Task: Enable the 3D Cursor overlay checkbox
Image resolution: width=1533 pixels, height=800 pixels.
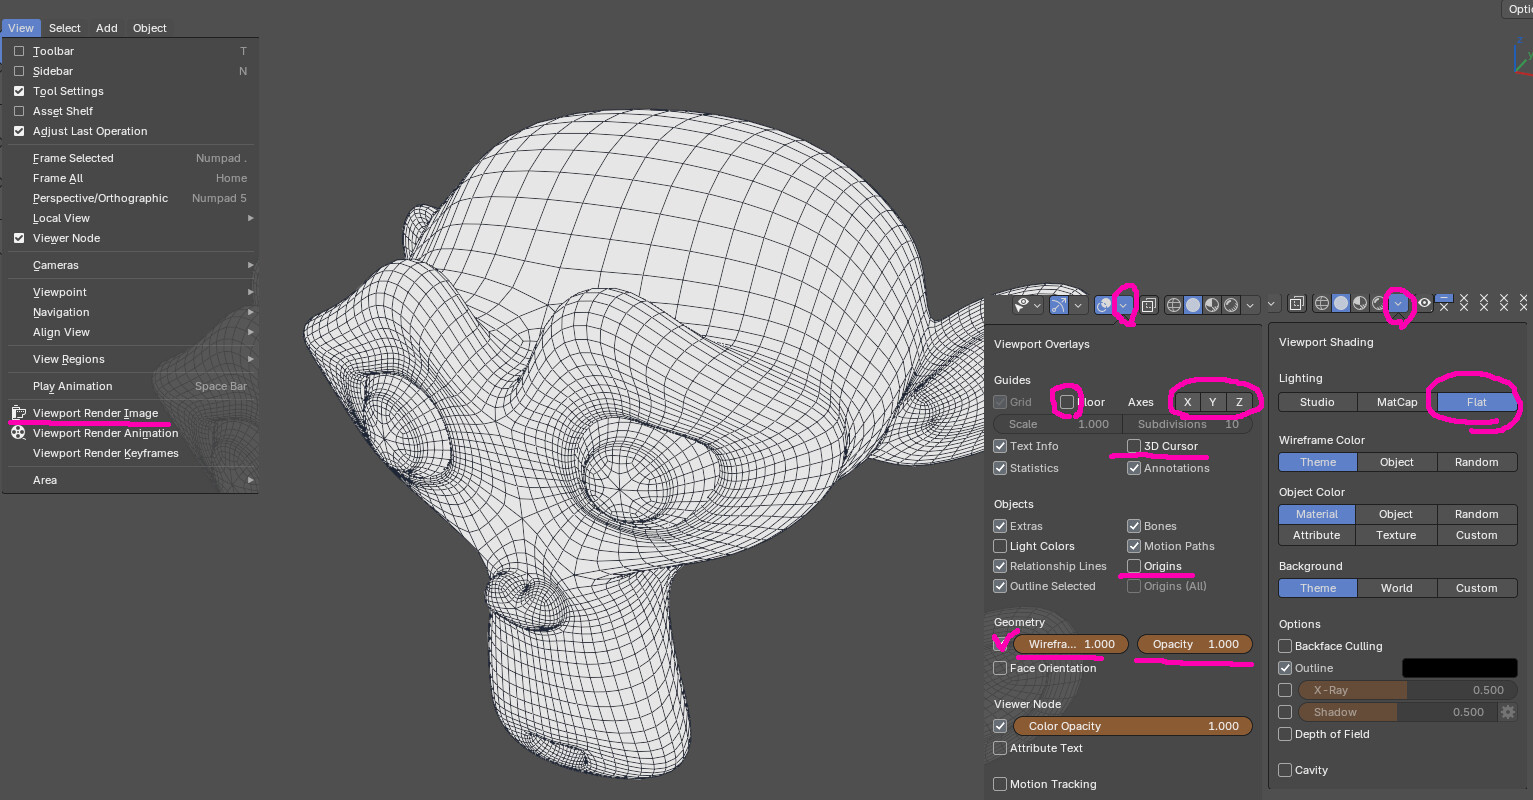Action: click(1134, 446)
